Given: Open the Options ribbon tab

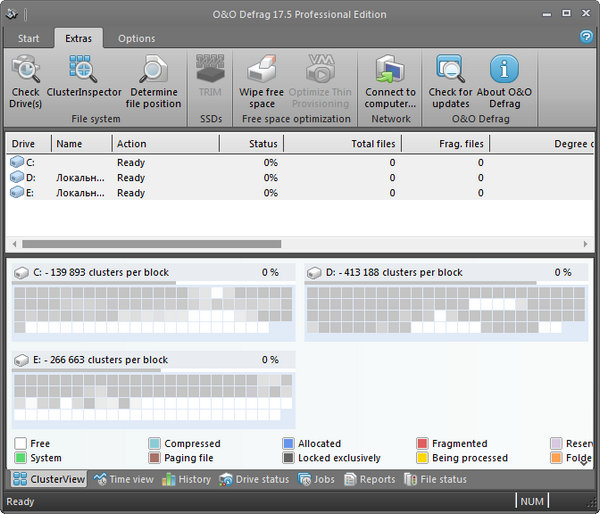Looking at the screenshot, I should [137, 39].
